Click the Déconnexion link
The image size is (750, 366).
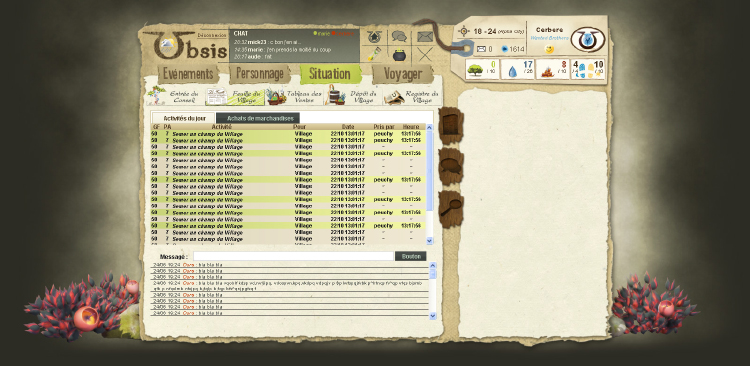[x=211, y=35]
